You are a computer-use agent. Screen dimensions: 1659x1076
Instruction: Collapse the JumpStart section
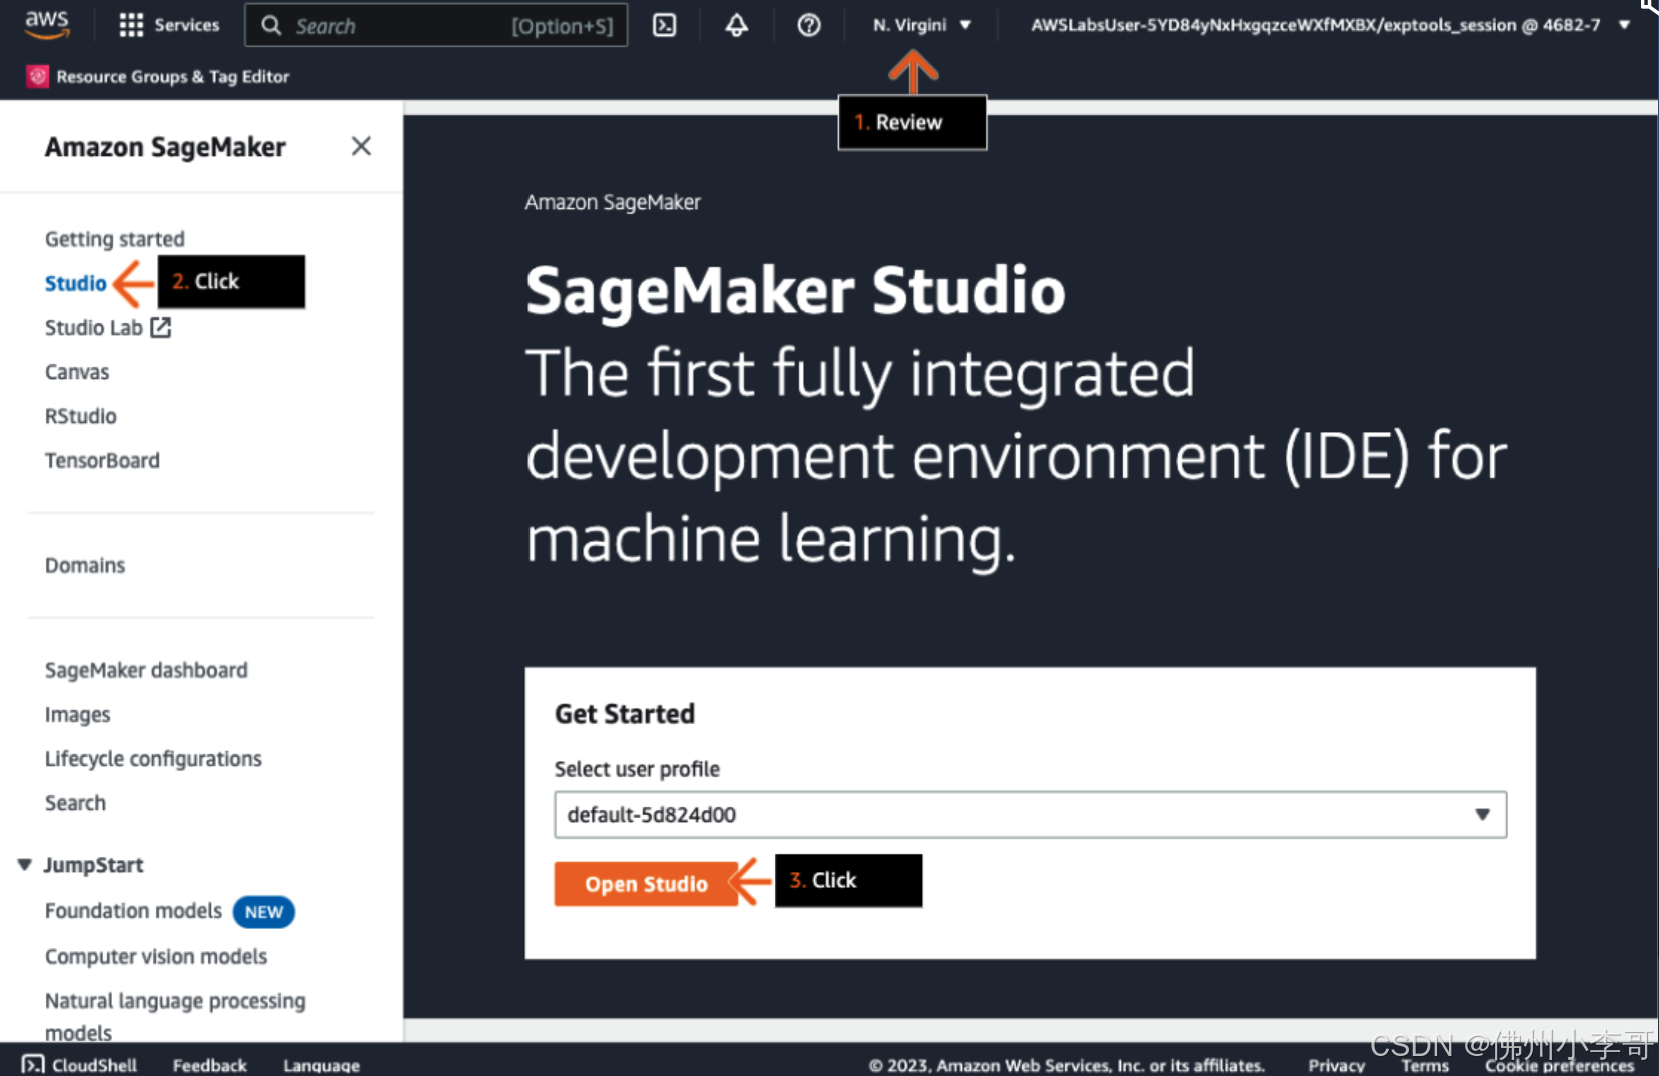coord(25,865)
